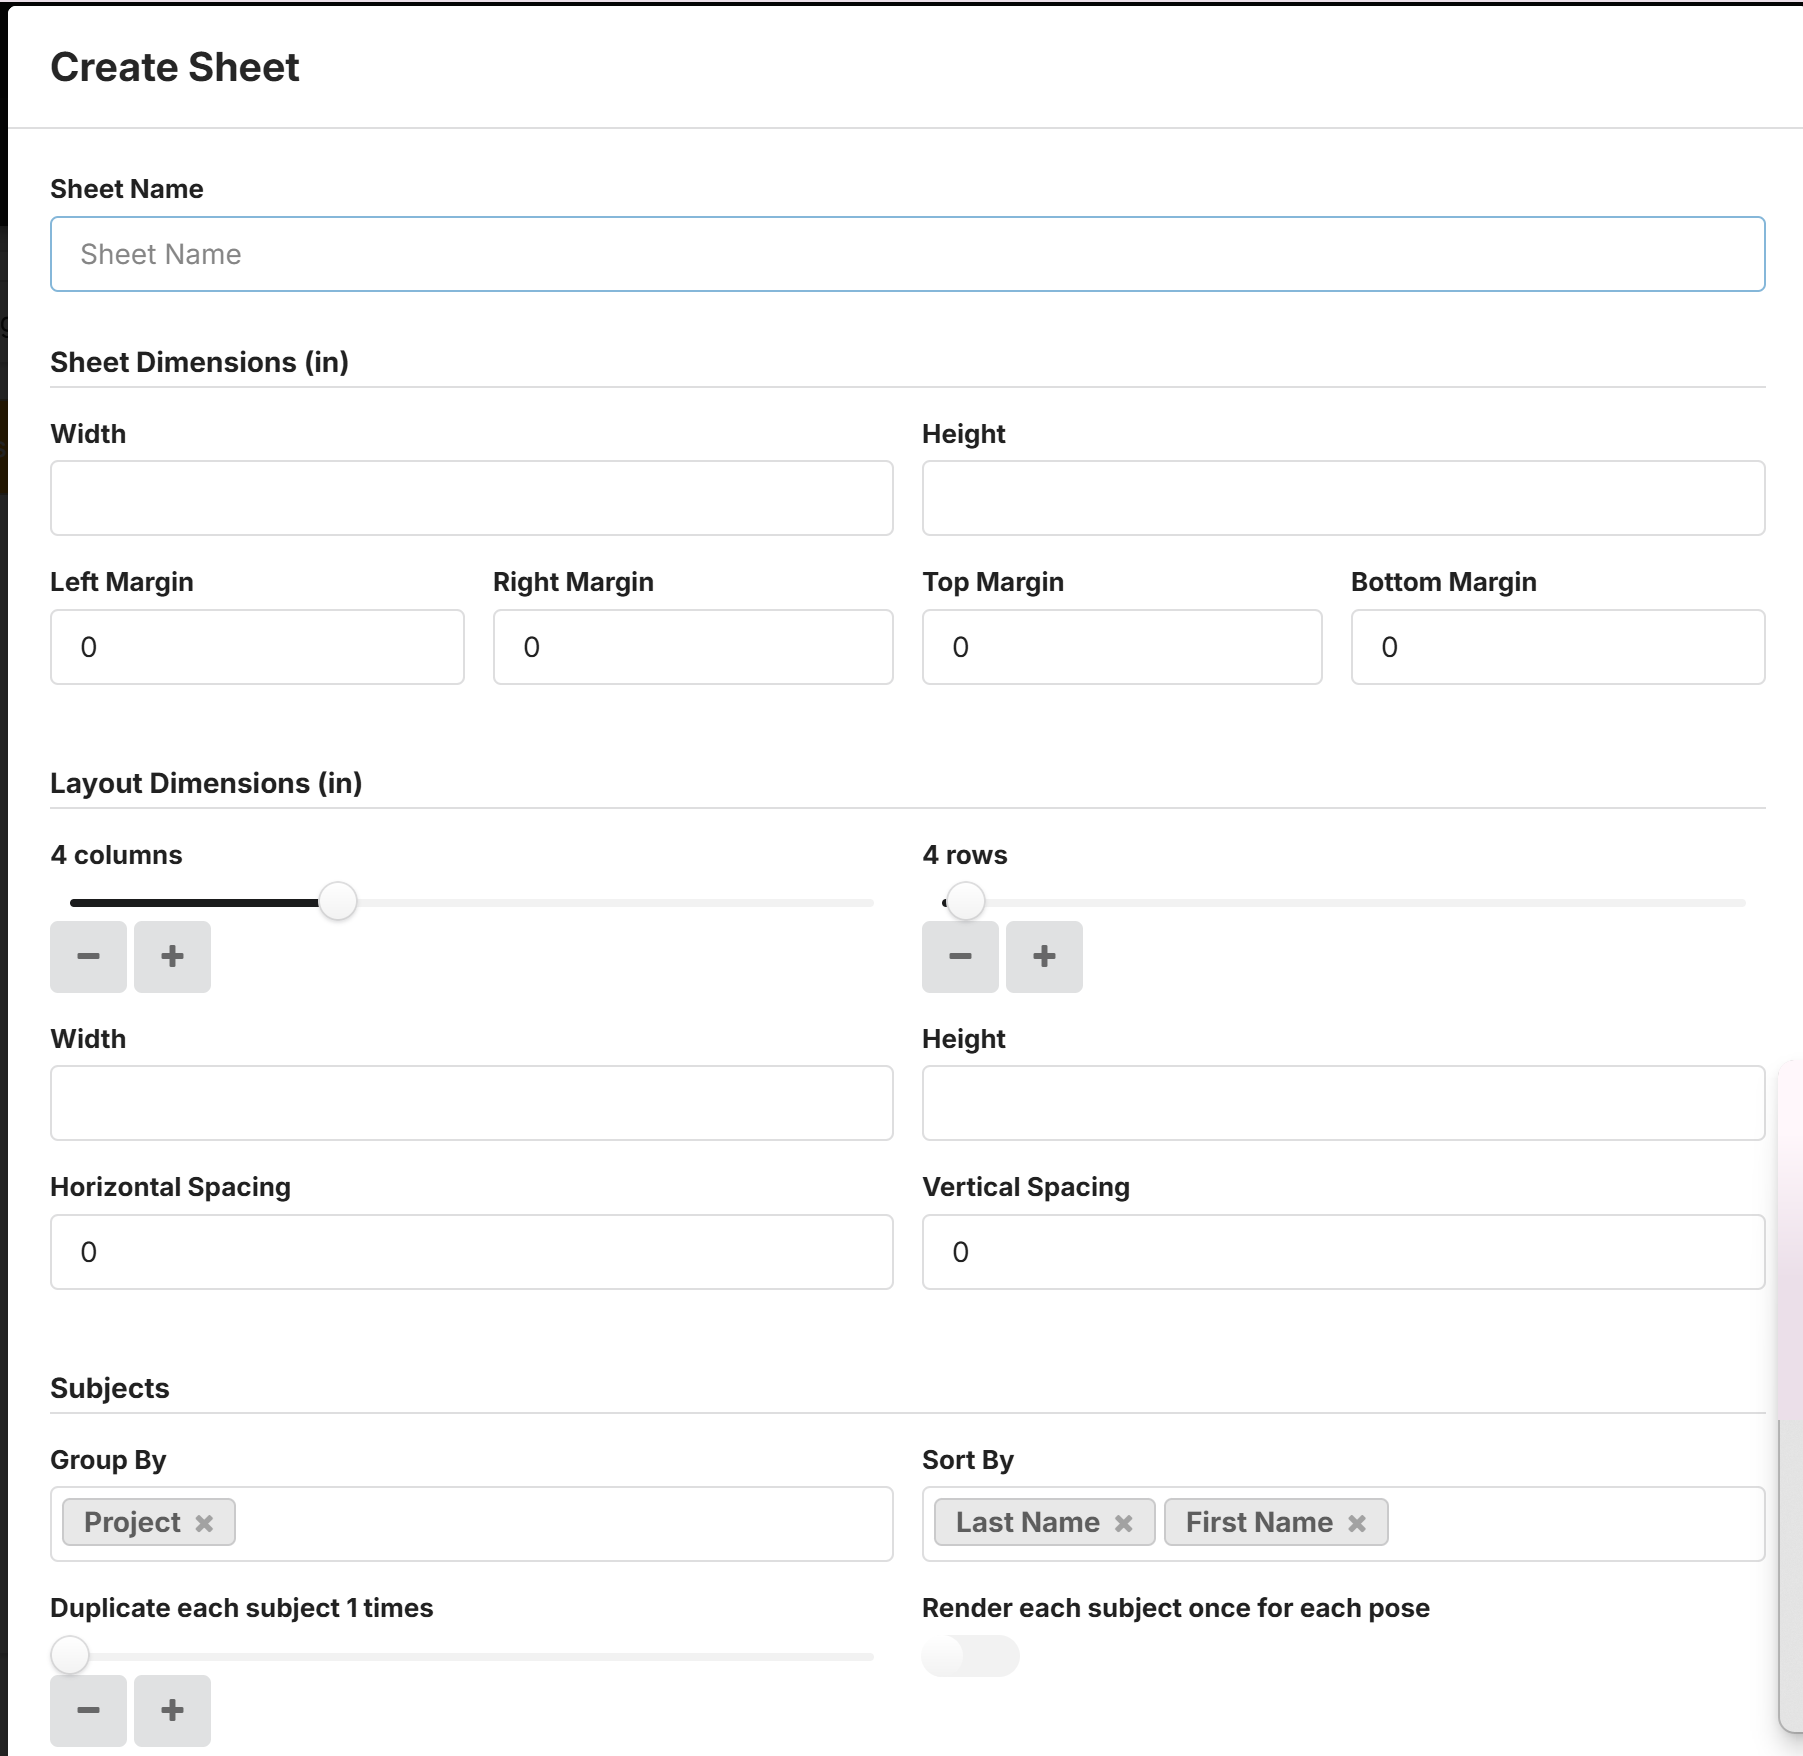Screen dimensions: 1803x1756
Task: Focus the Sheet Dimensions Width field
Action: pyautogui.click(x=471, y=498)
